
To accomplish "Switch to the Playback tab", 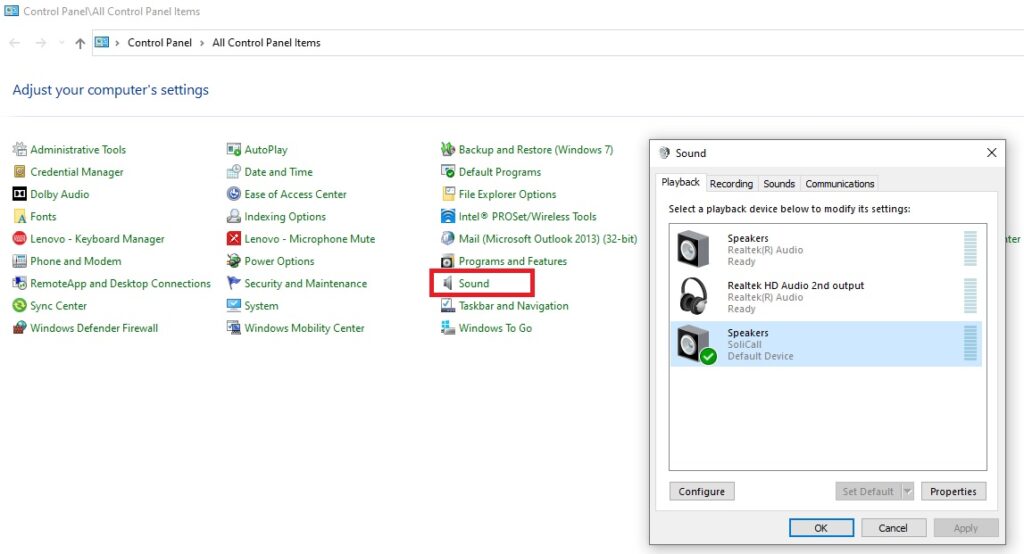I will click(680, 182).
